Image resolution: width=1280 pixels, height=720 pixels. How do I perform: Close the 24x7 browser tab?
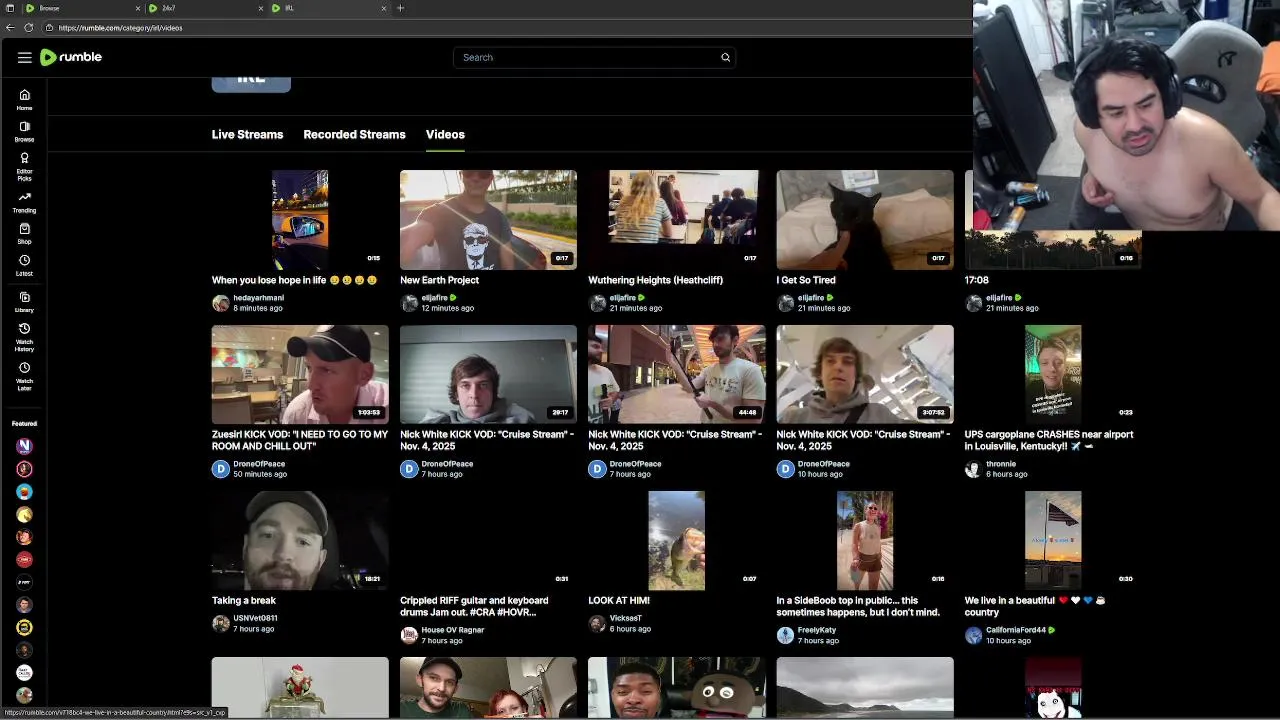coord(261,8)
